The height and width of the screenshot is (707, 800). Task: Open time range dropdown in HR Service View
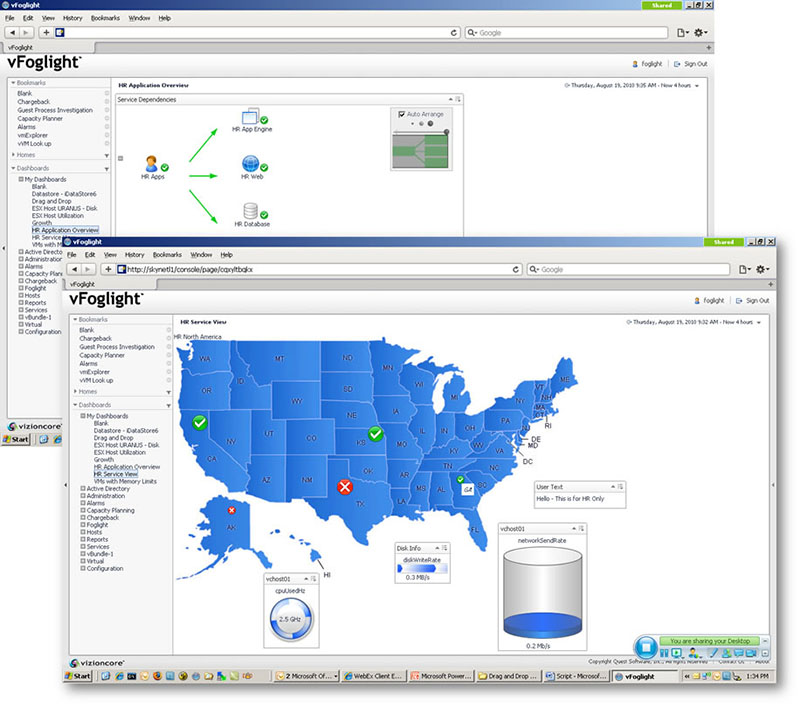pos(759,322)
